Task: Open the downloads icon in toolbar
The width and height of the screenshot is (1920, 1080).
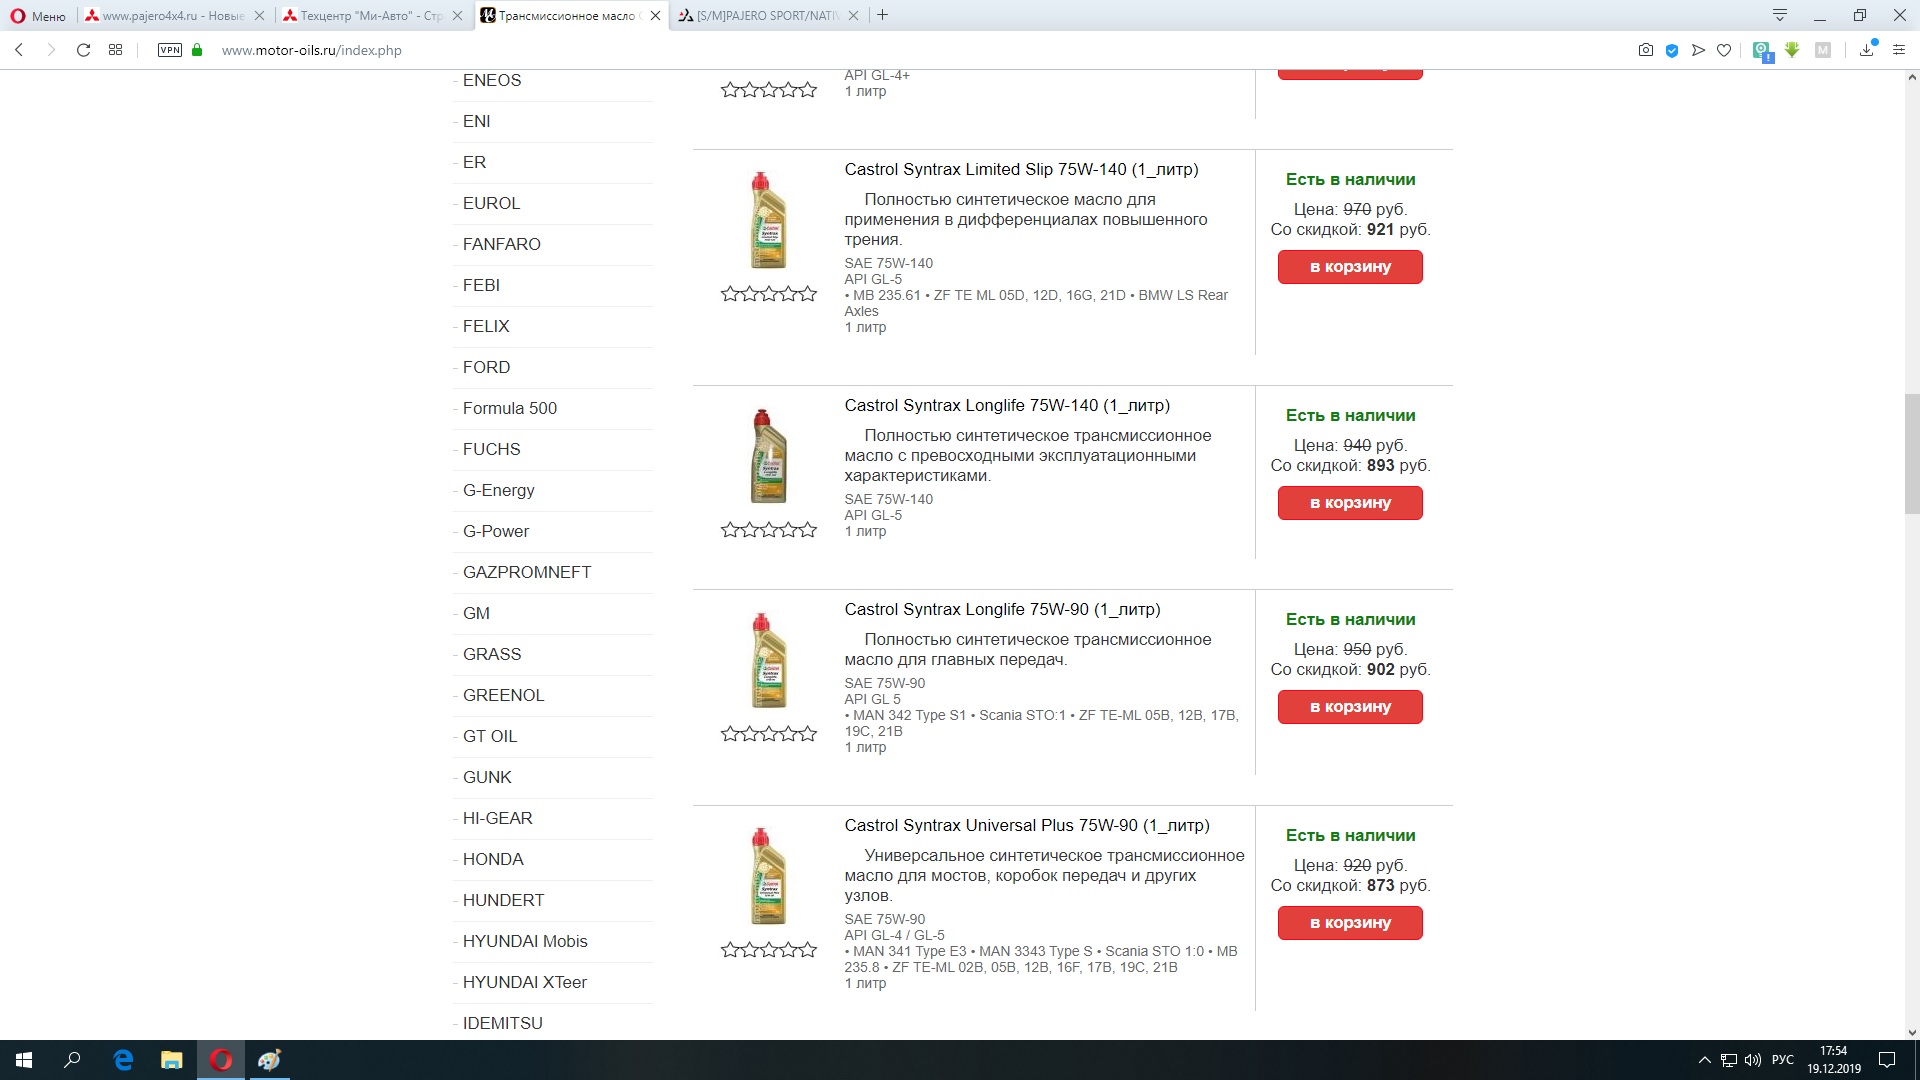Action: (1867, 50)
